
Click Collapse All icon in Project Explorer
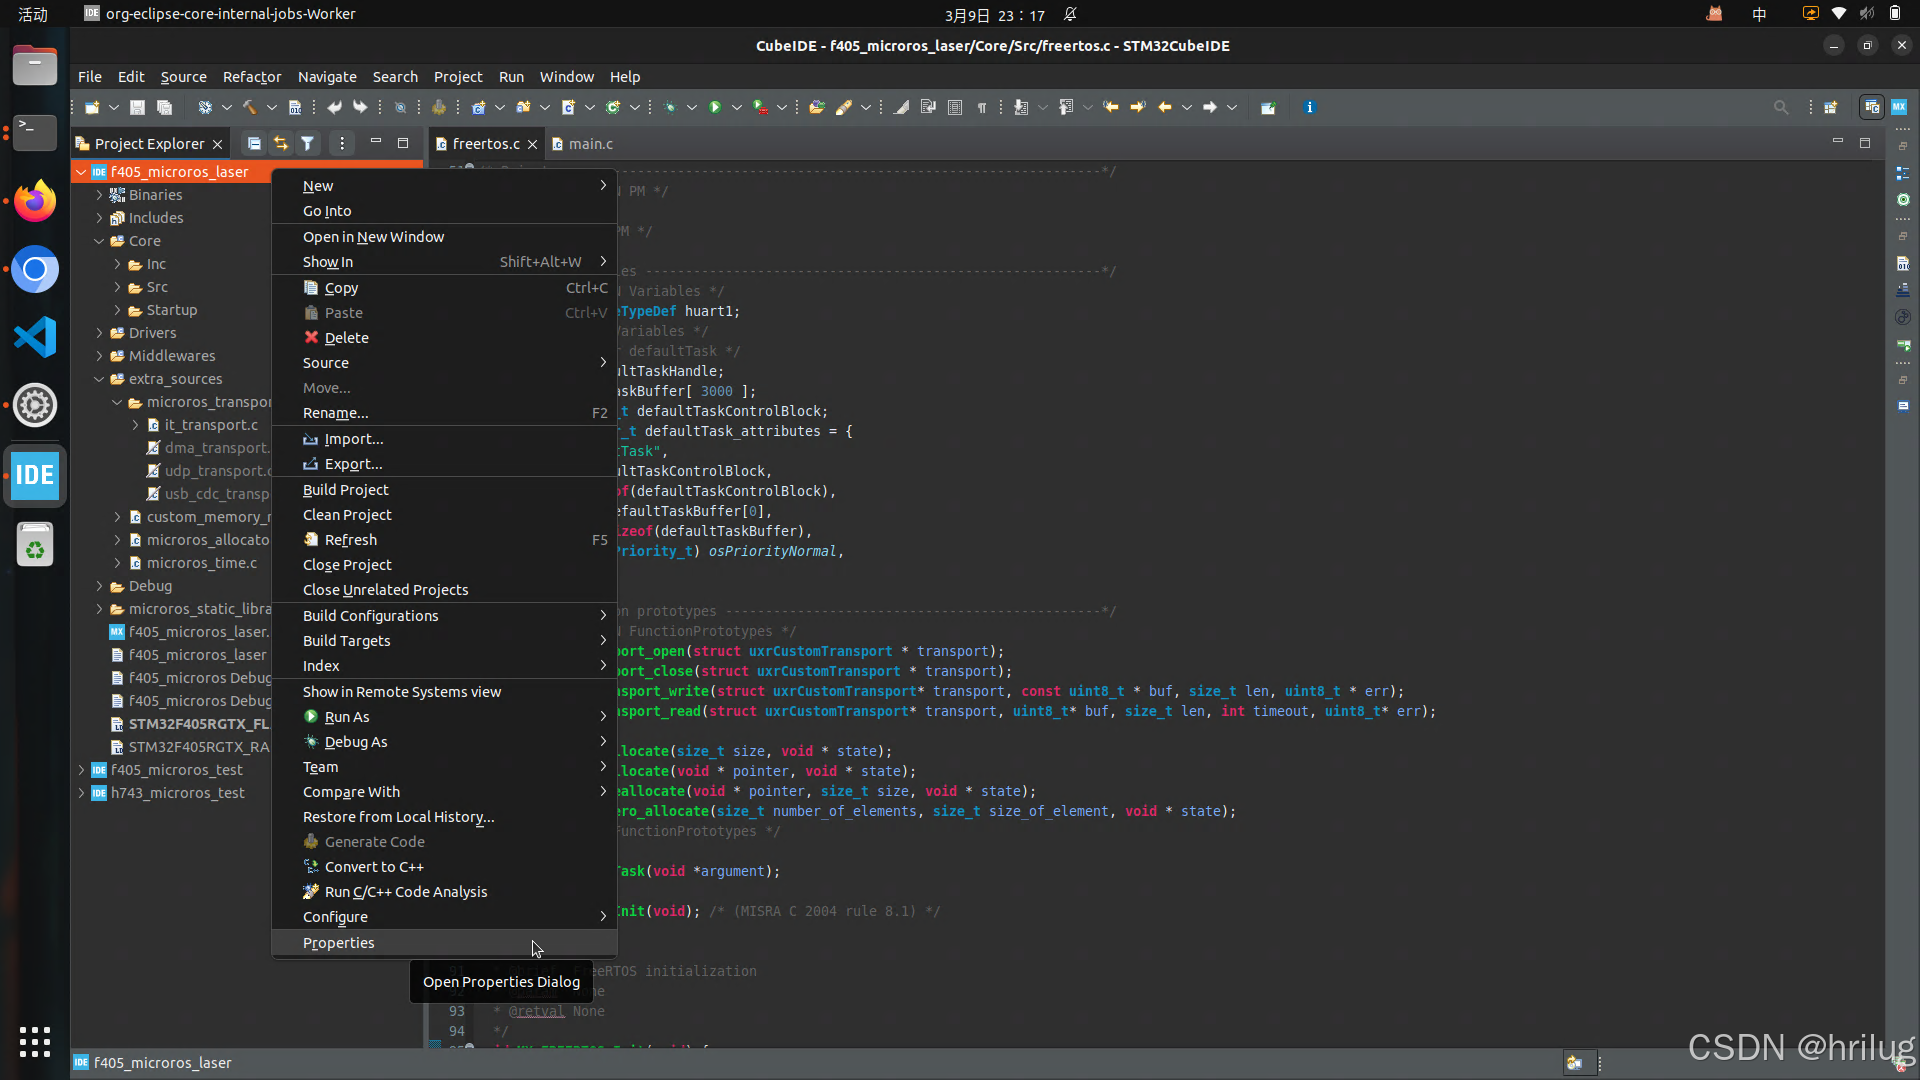(254, 144)
